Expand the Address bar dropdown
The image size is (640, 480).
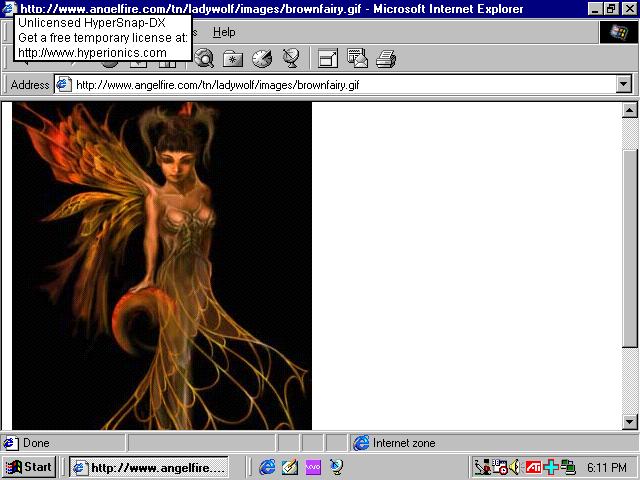[623, 84]
